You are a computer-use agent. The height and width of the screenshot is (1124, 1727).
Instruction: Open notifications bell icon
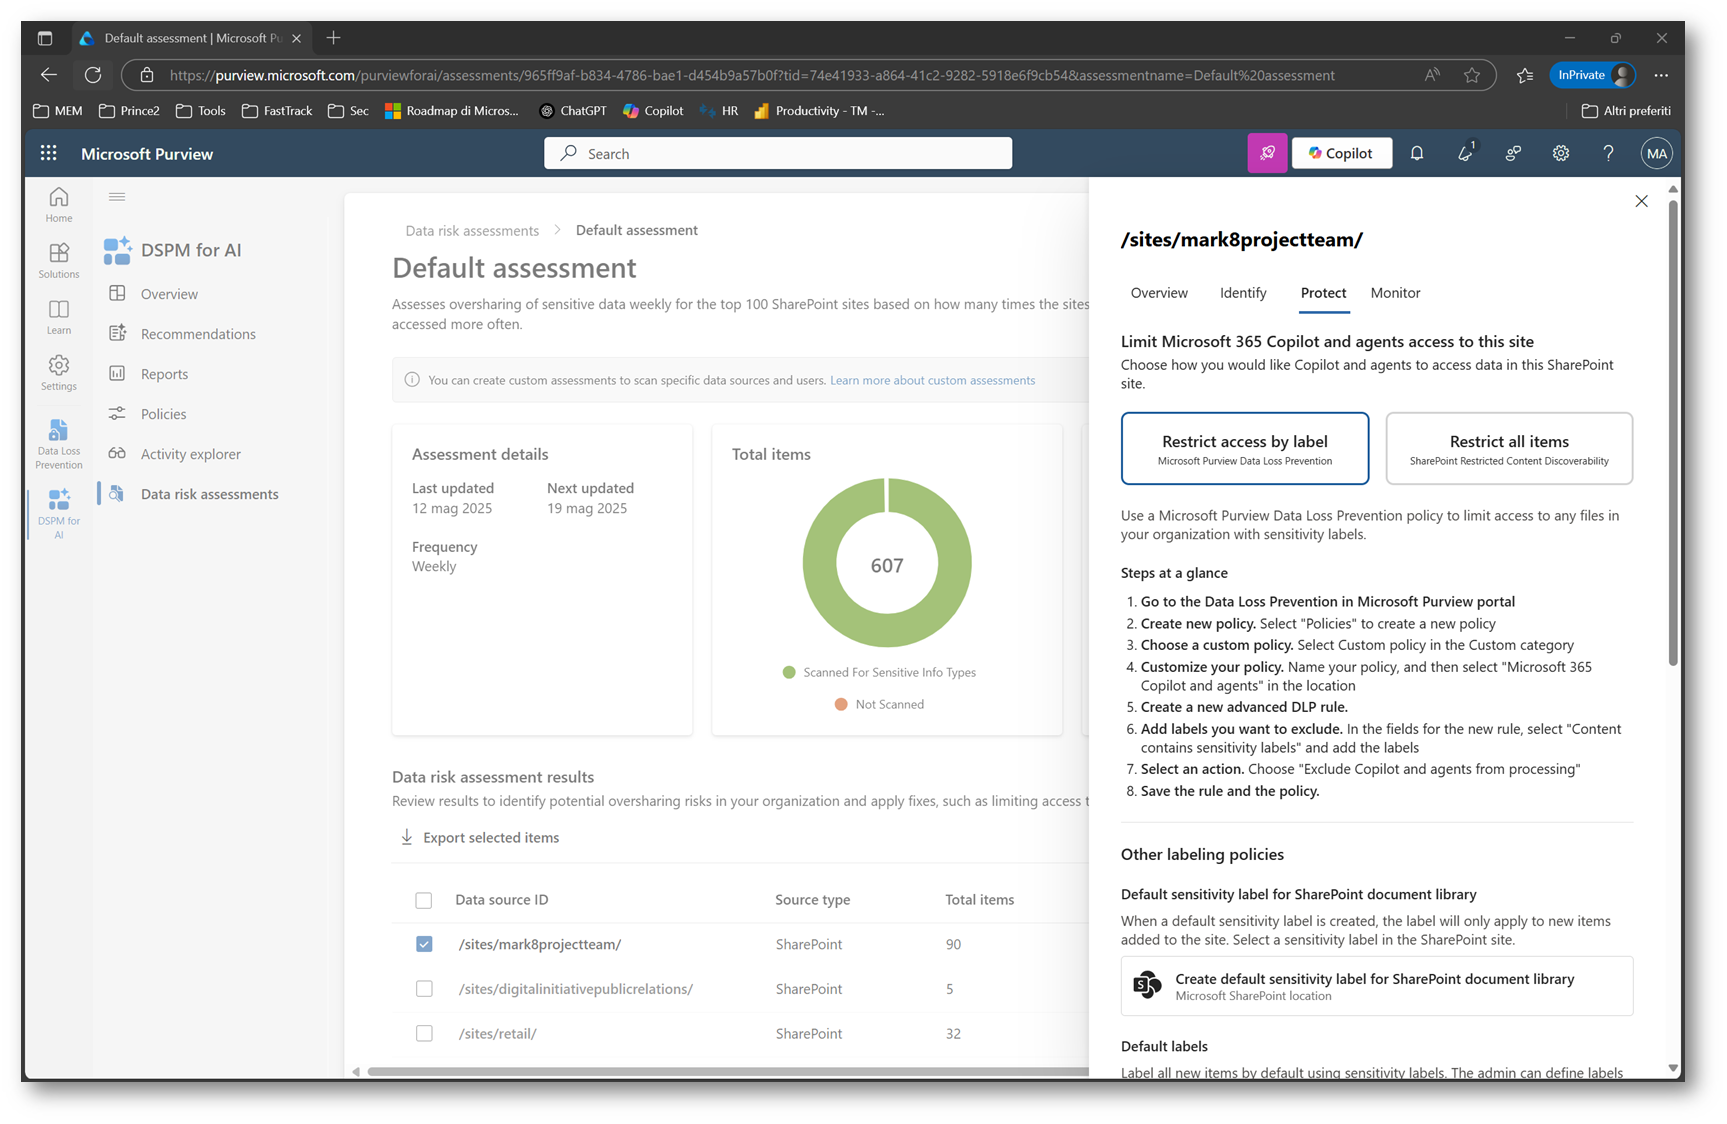(x=1417, y=153)
